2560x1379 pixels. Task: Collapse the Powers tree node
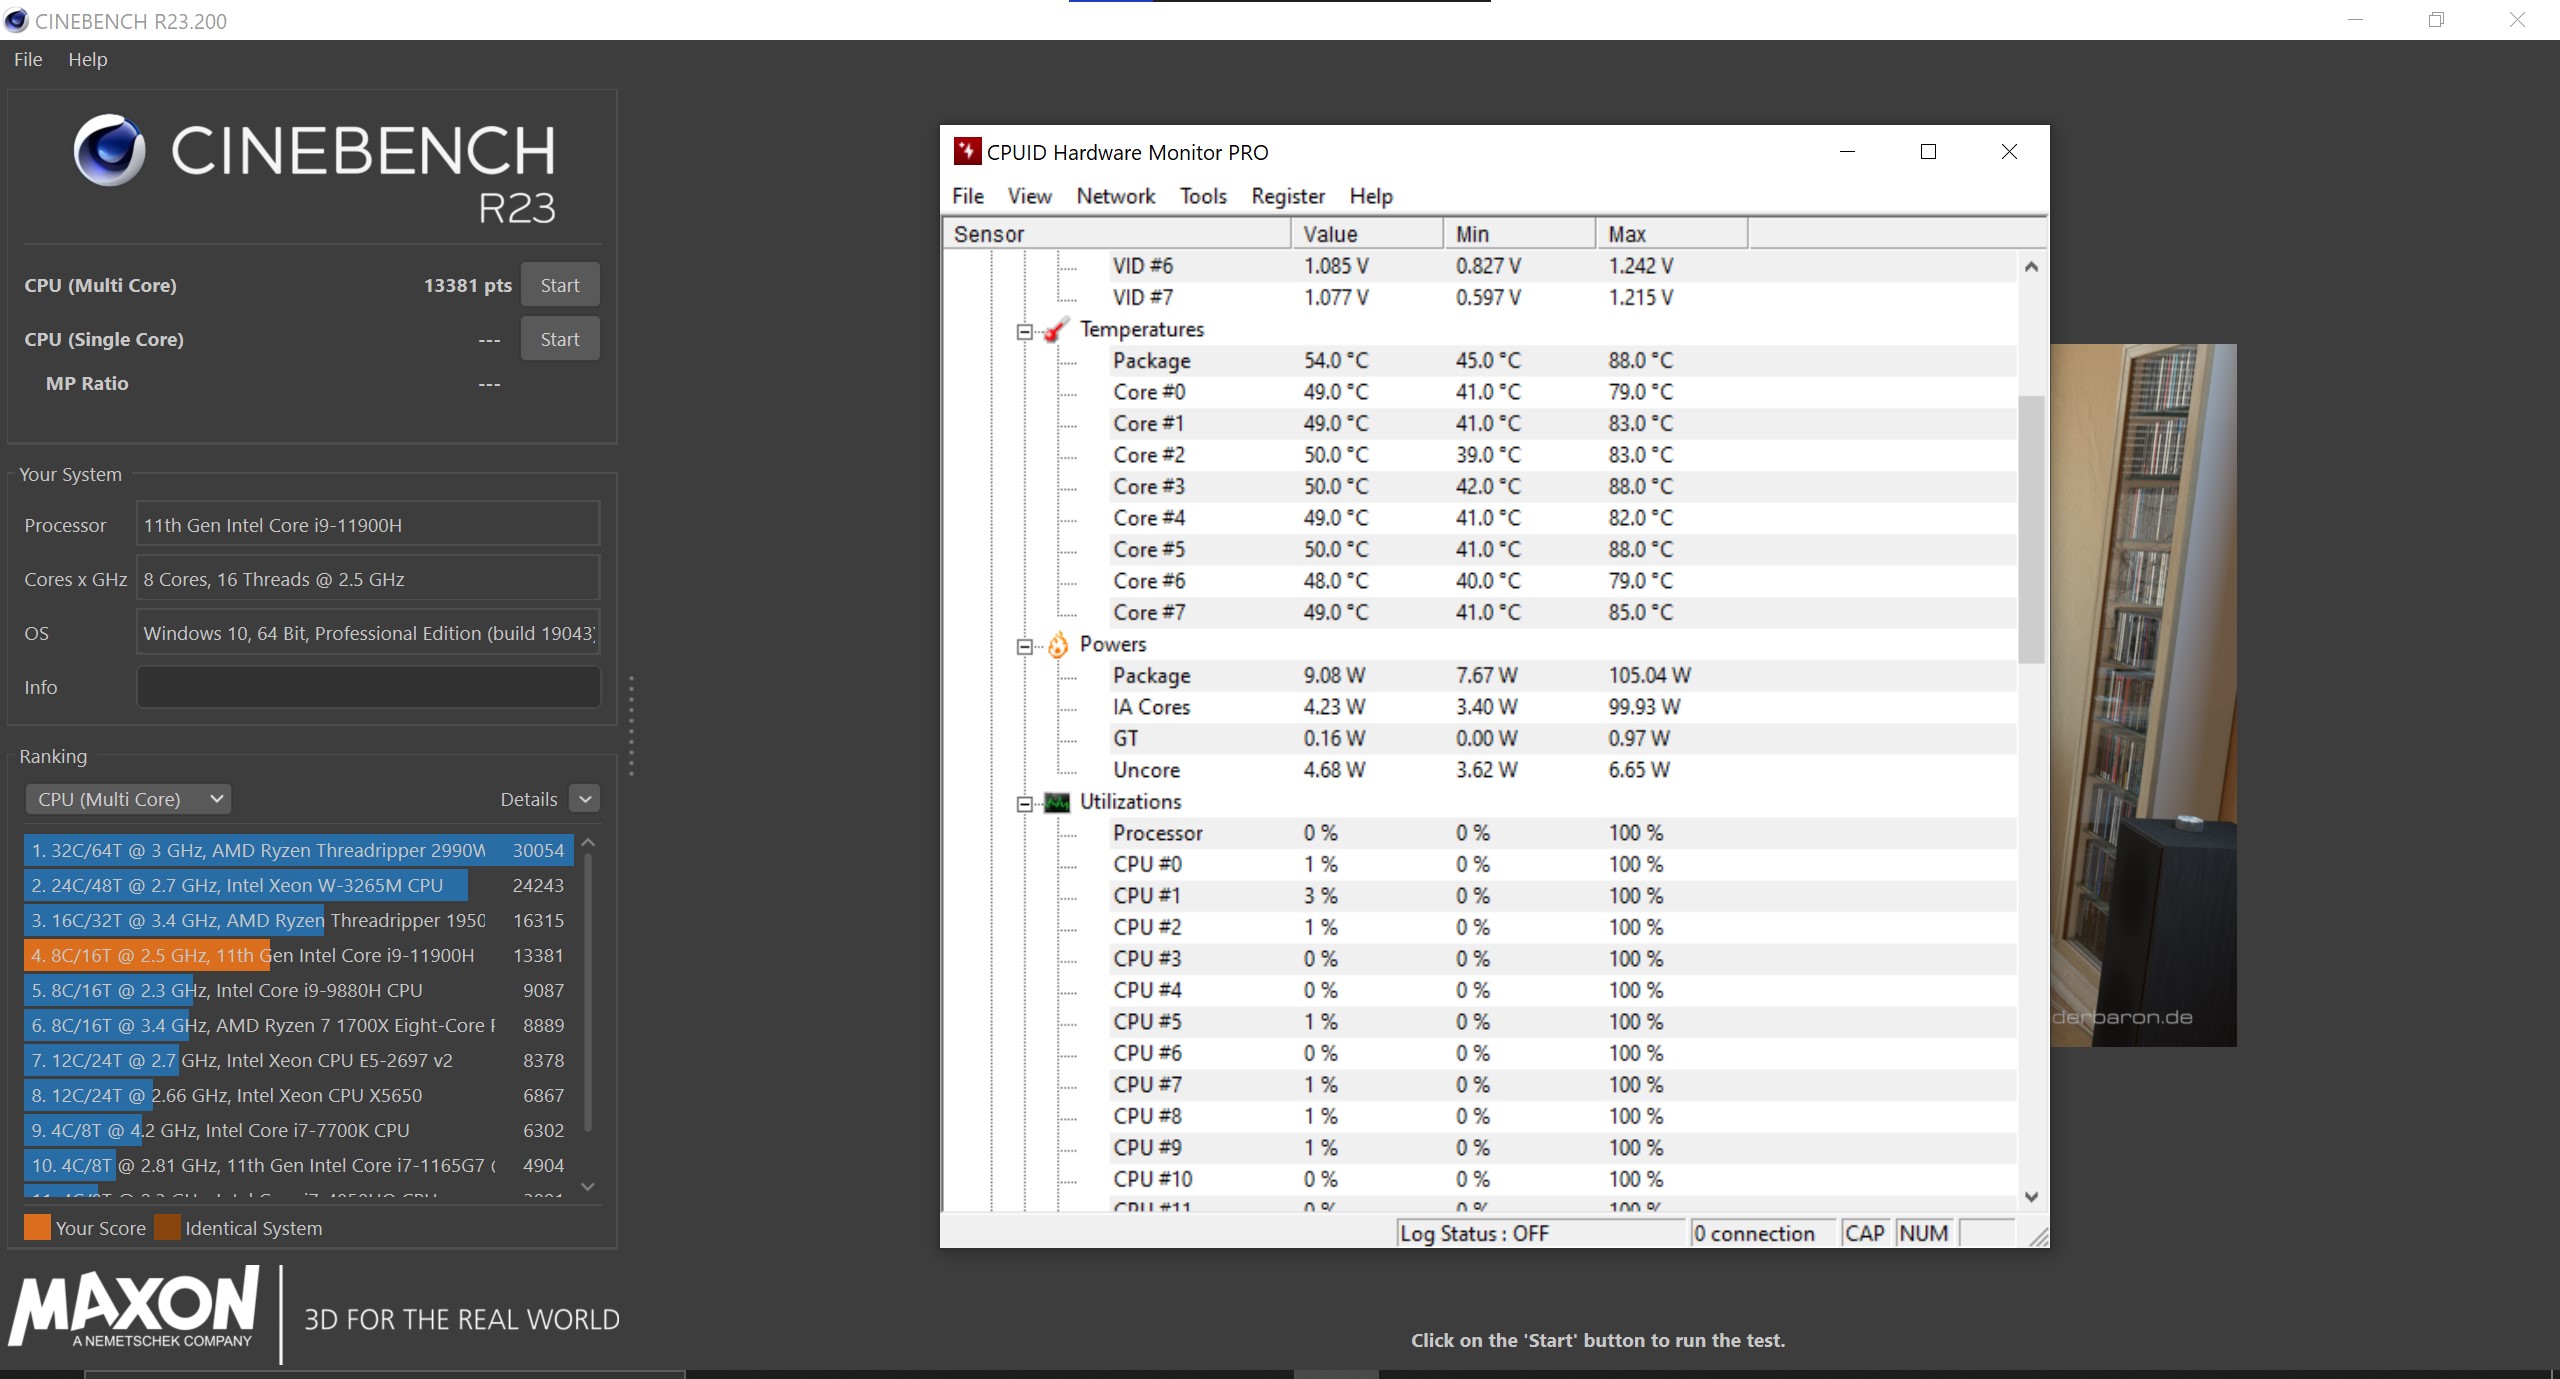[x=1024, y=646]
